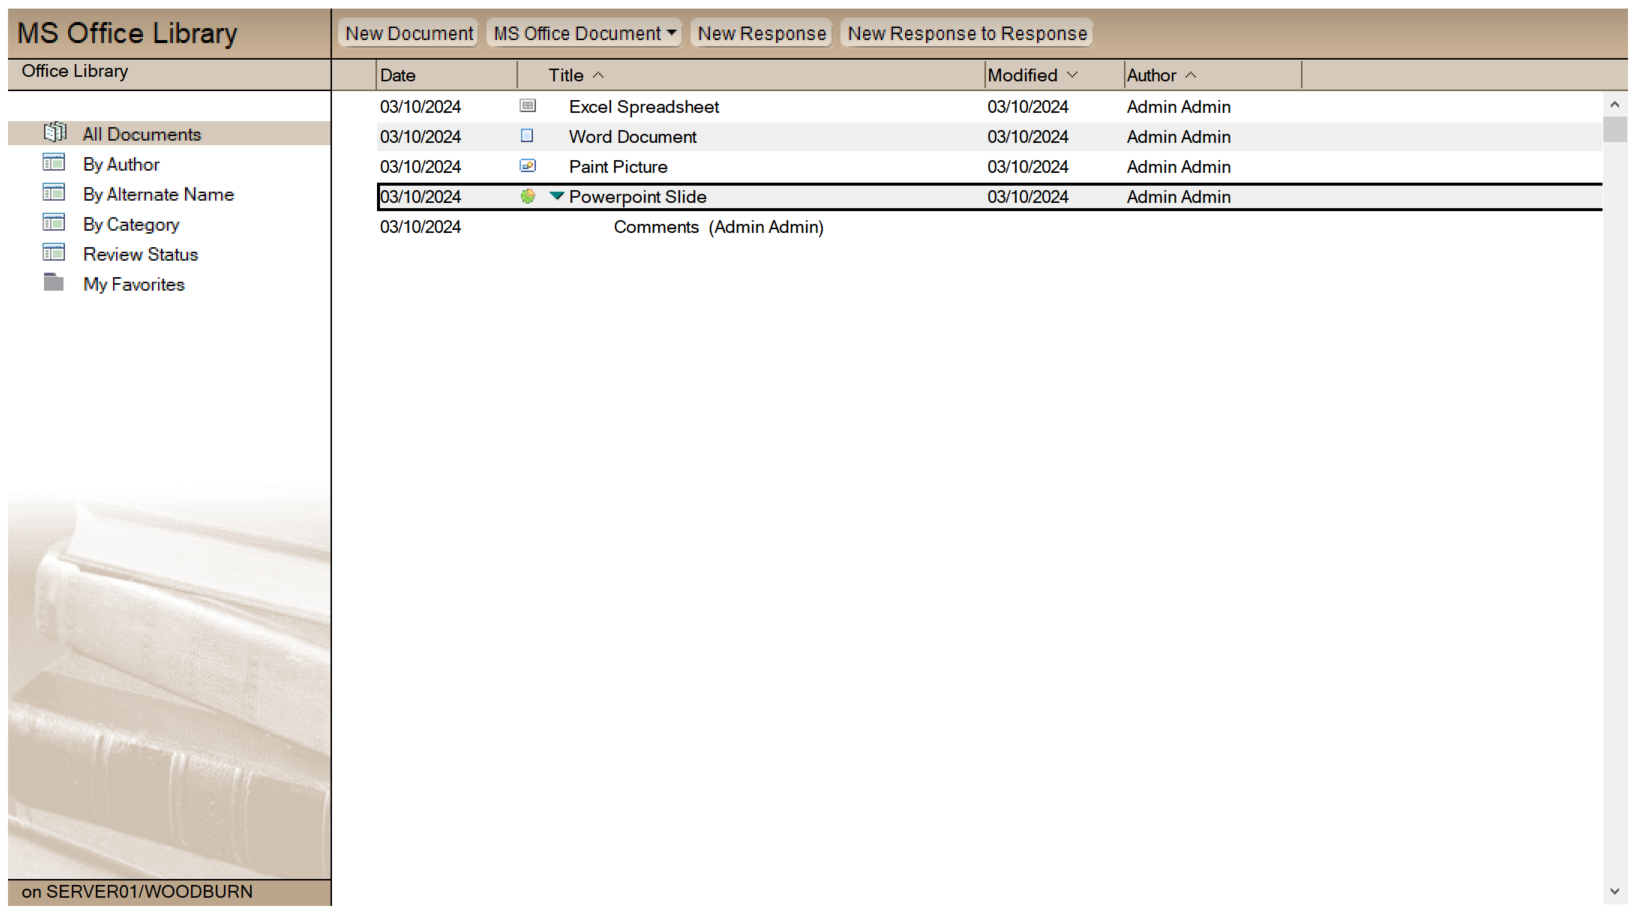This screenshot has width=1638, height=921.
Task: Switch to By Alternate Name view
Action: (158, 194)
